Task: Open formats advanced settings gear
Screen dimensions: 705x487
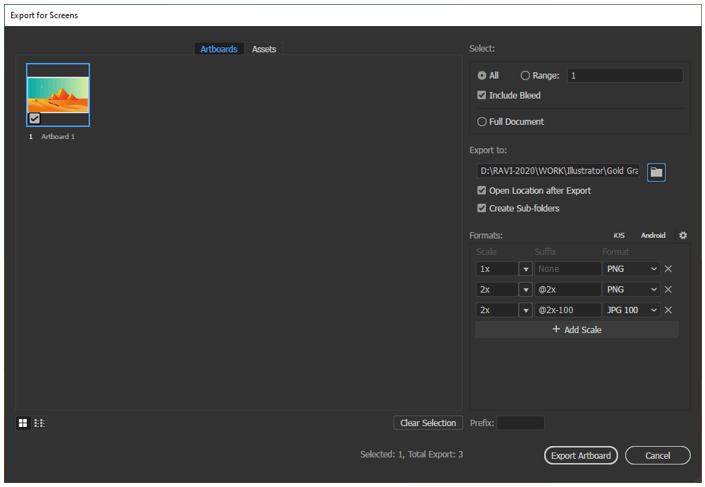Action: (683, 235)
